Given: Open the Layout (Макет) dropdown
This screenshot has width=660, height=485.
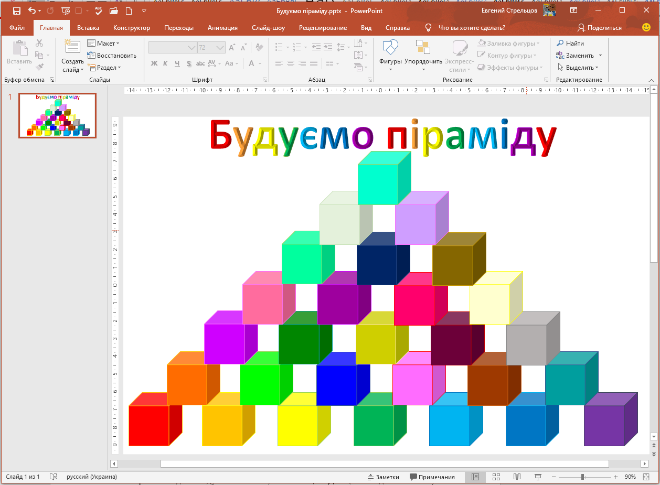Looking at the screenshot, I should [x=103, y=44].
